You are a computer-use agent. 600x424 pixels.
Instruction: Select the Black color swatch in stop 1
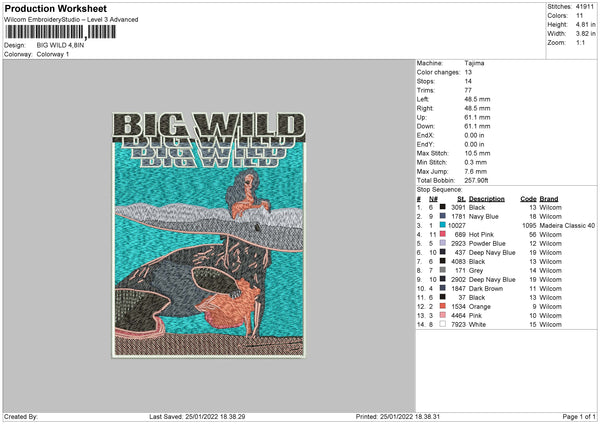pos(442,207)
